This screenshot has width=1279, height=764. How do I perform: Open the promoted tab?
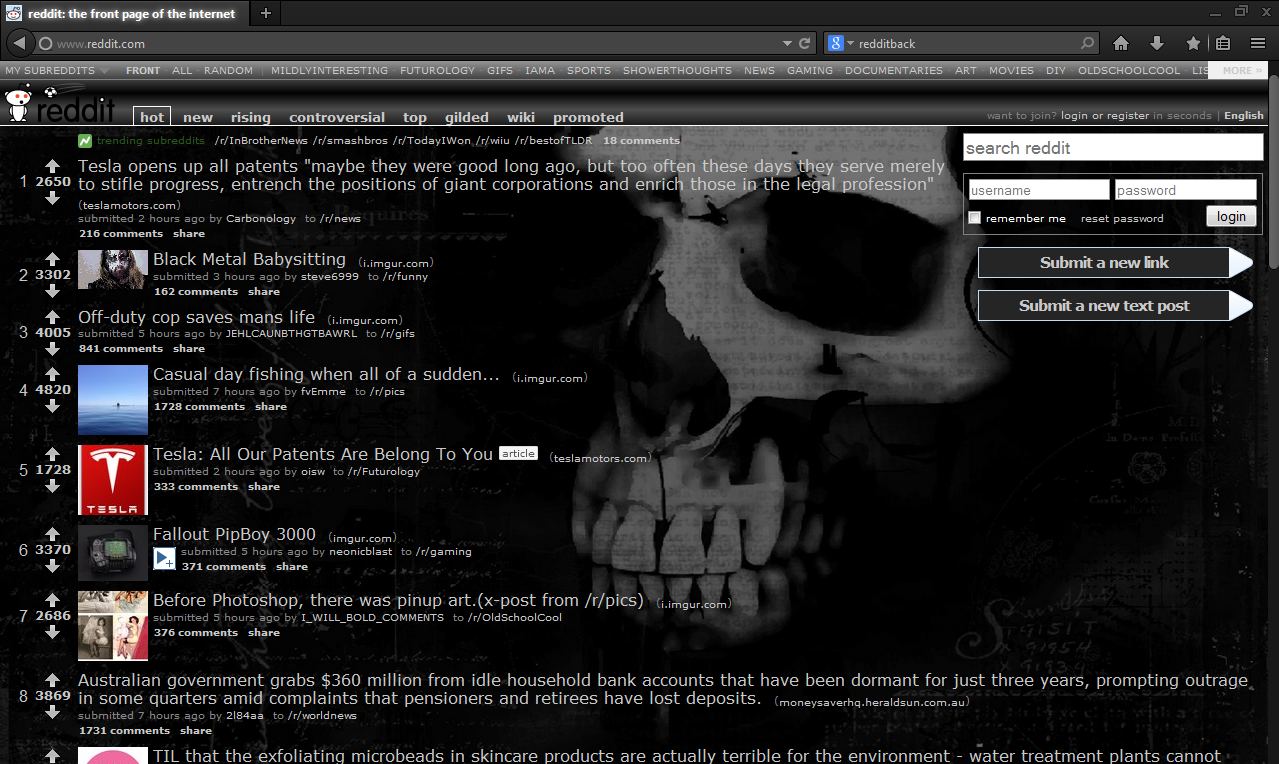tap(588, 117)
